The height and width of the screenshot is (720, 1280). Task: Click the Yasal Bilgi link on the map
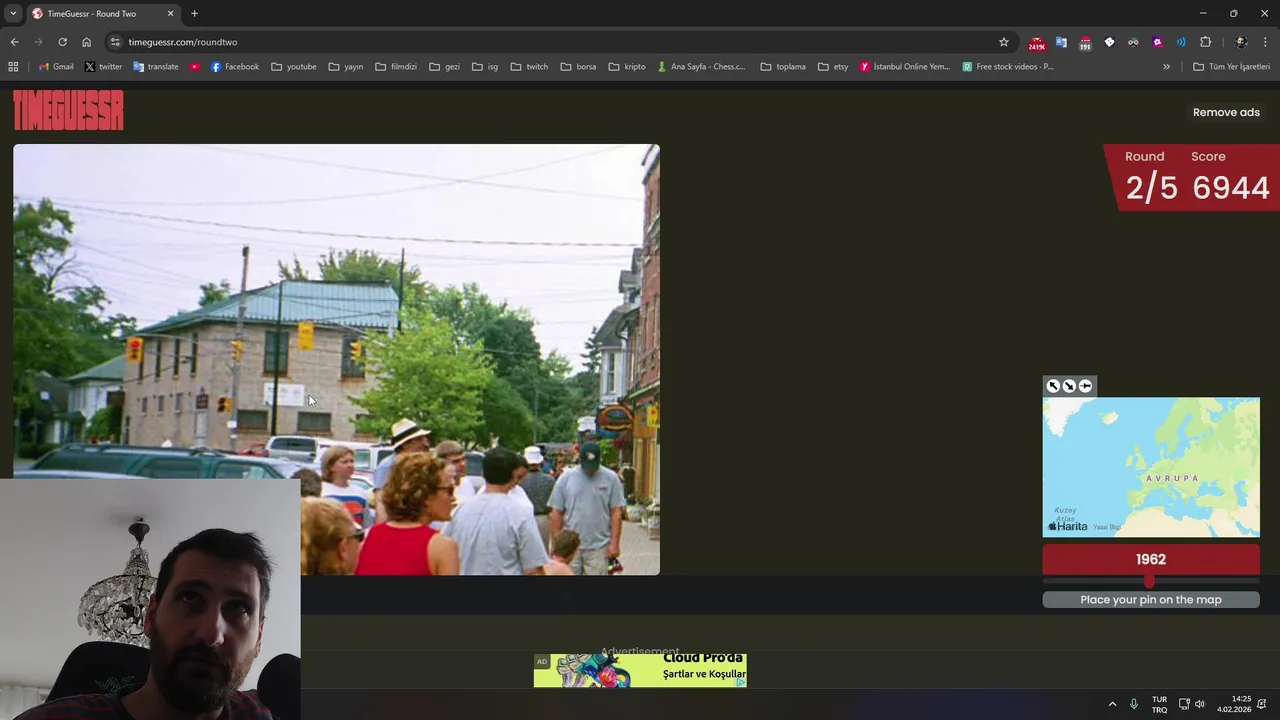(x=1107, y=527)
